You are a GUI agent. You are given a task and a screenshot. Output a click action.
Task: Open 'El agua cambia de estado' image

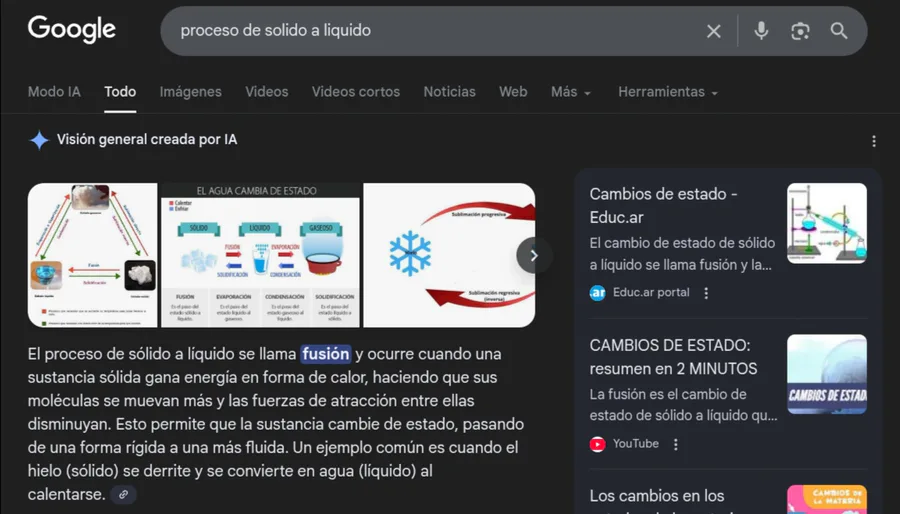point(260,255)
